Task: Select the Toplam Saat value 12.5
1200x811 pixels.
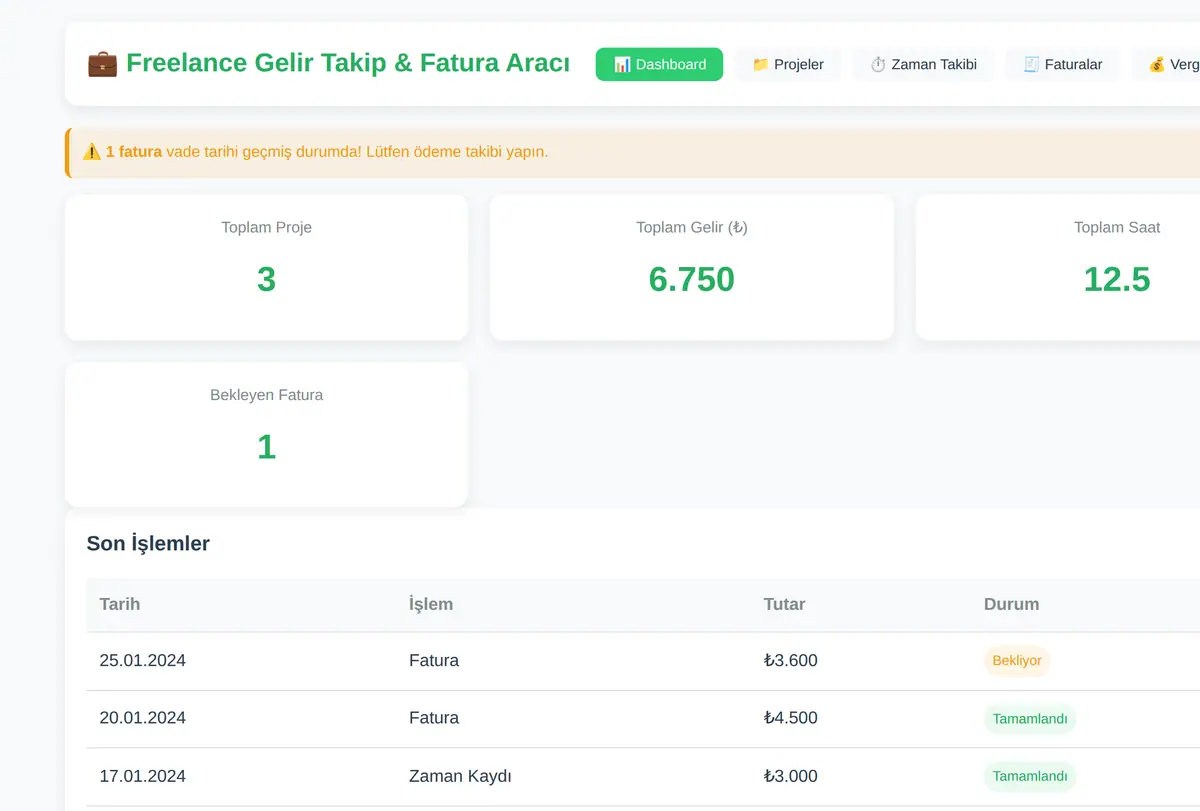Action: pyautogui.click(x=1117, y=279)
